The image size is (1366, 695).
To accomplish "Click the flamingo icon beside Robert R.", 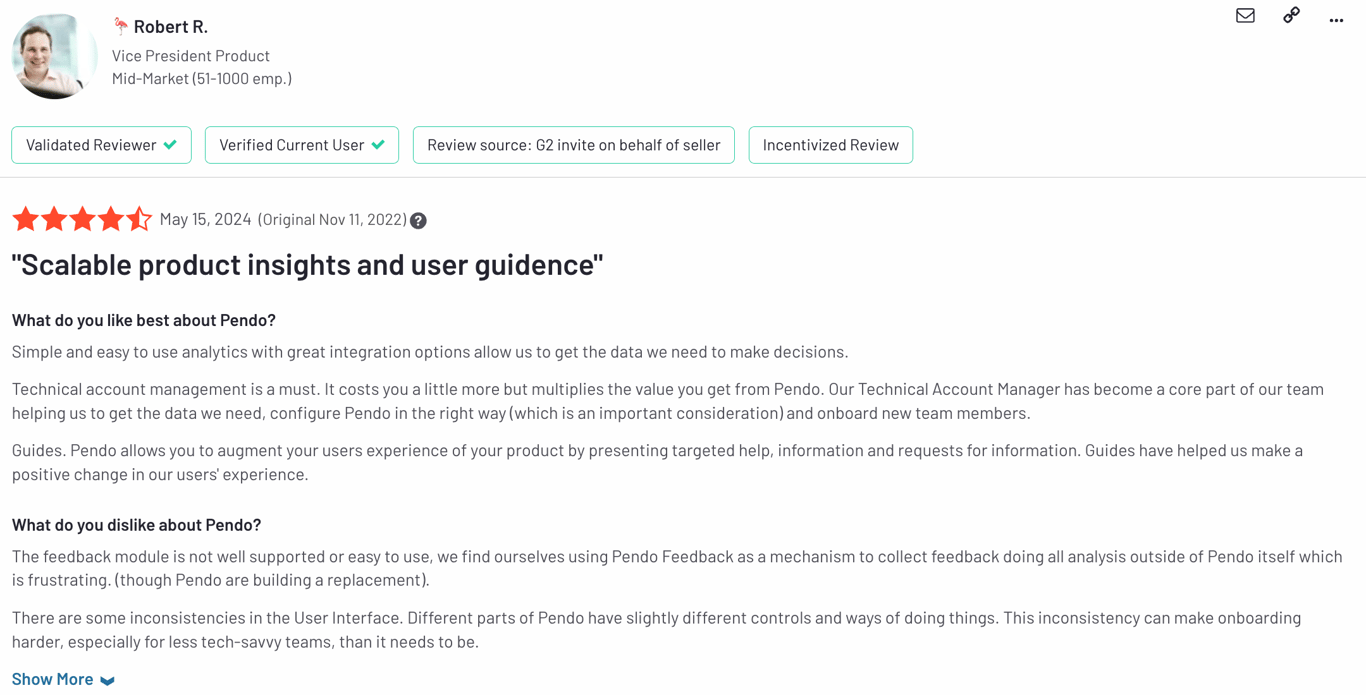I will click(121, 26).
